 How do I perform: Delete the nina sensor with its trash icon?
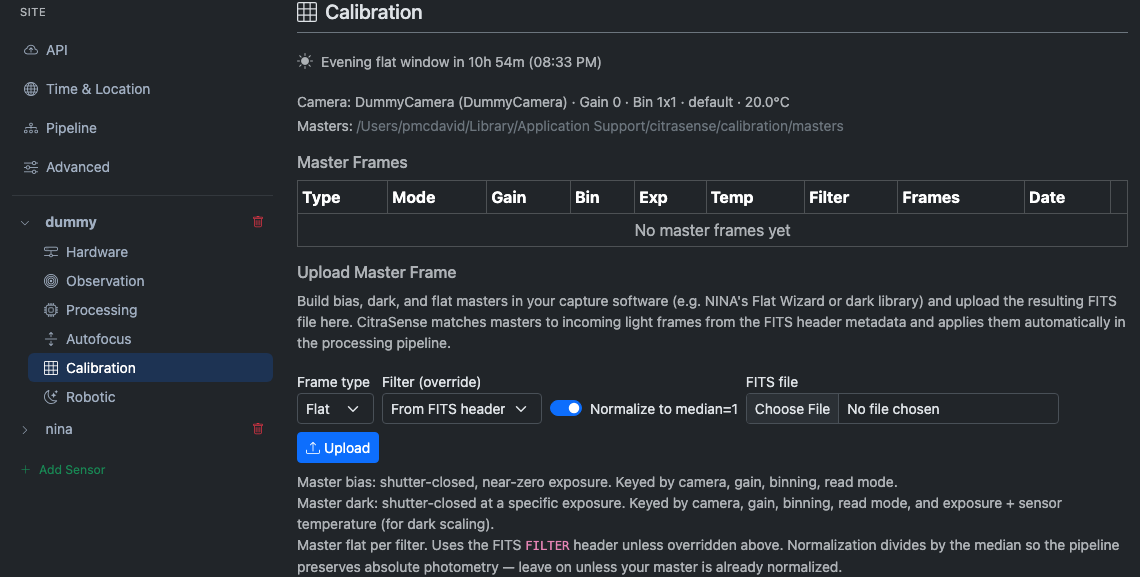pos(257,429)
